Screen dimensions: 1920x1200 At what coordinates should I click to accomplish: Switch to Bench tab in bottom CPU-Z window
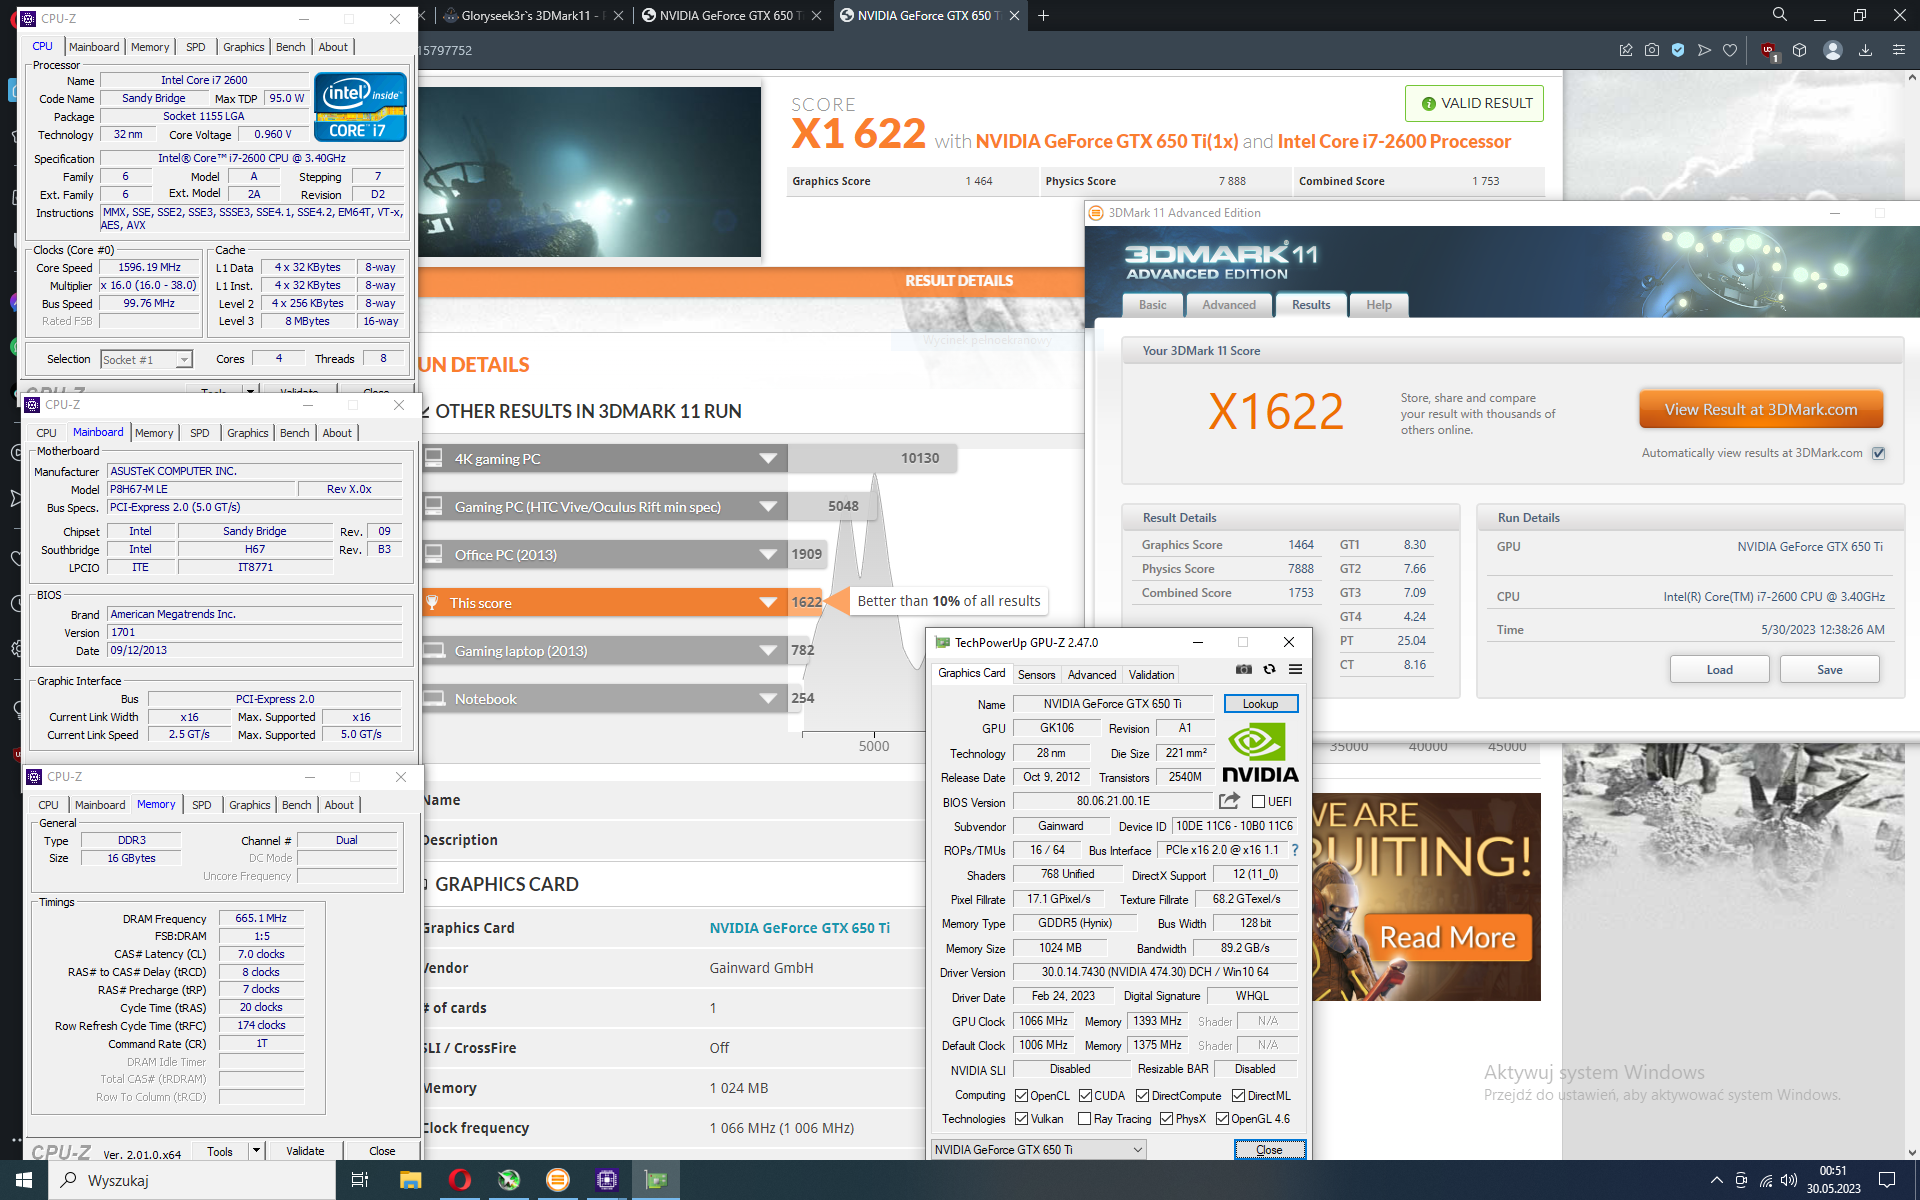pos(296,805)
